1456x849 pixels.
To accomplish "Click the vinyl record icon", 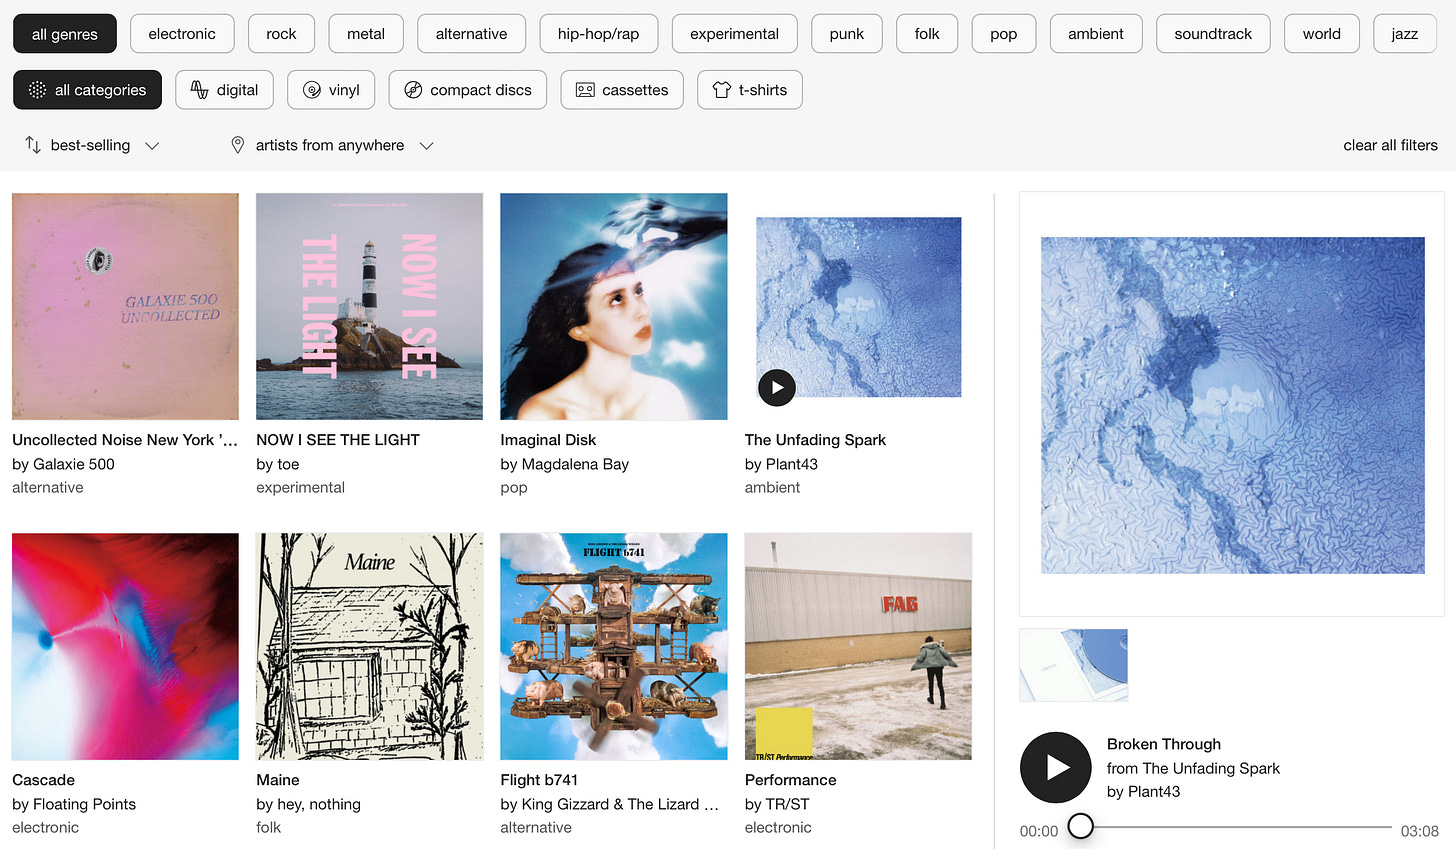I will coord(312,90).
